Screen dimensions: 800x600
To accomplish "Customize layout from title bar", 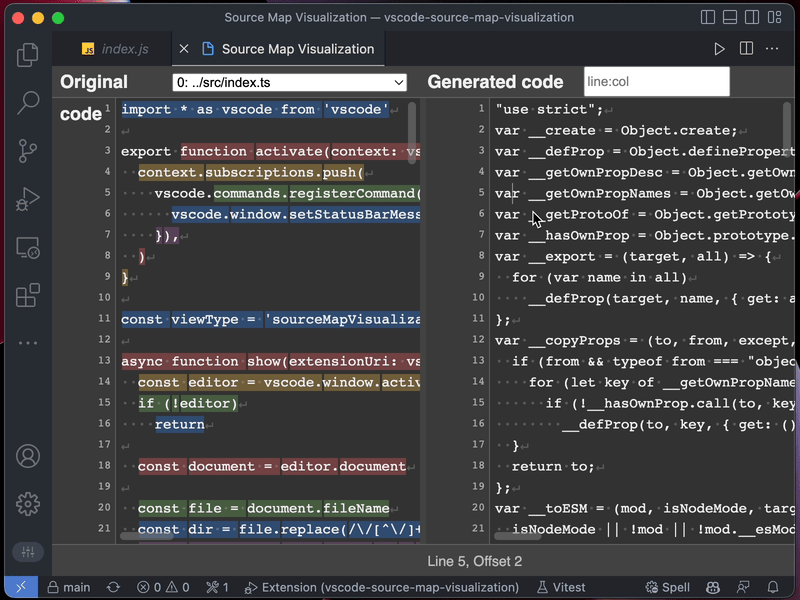I will click(774, 17).
